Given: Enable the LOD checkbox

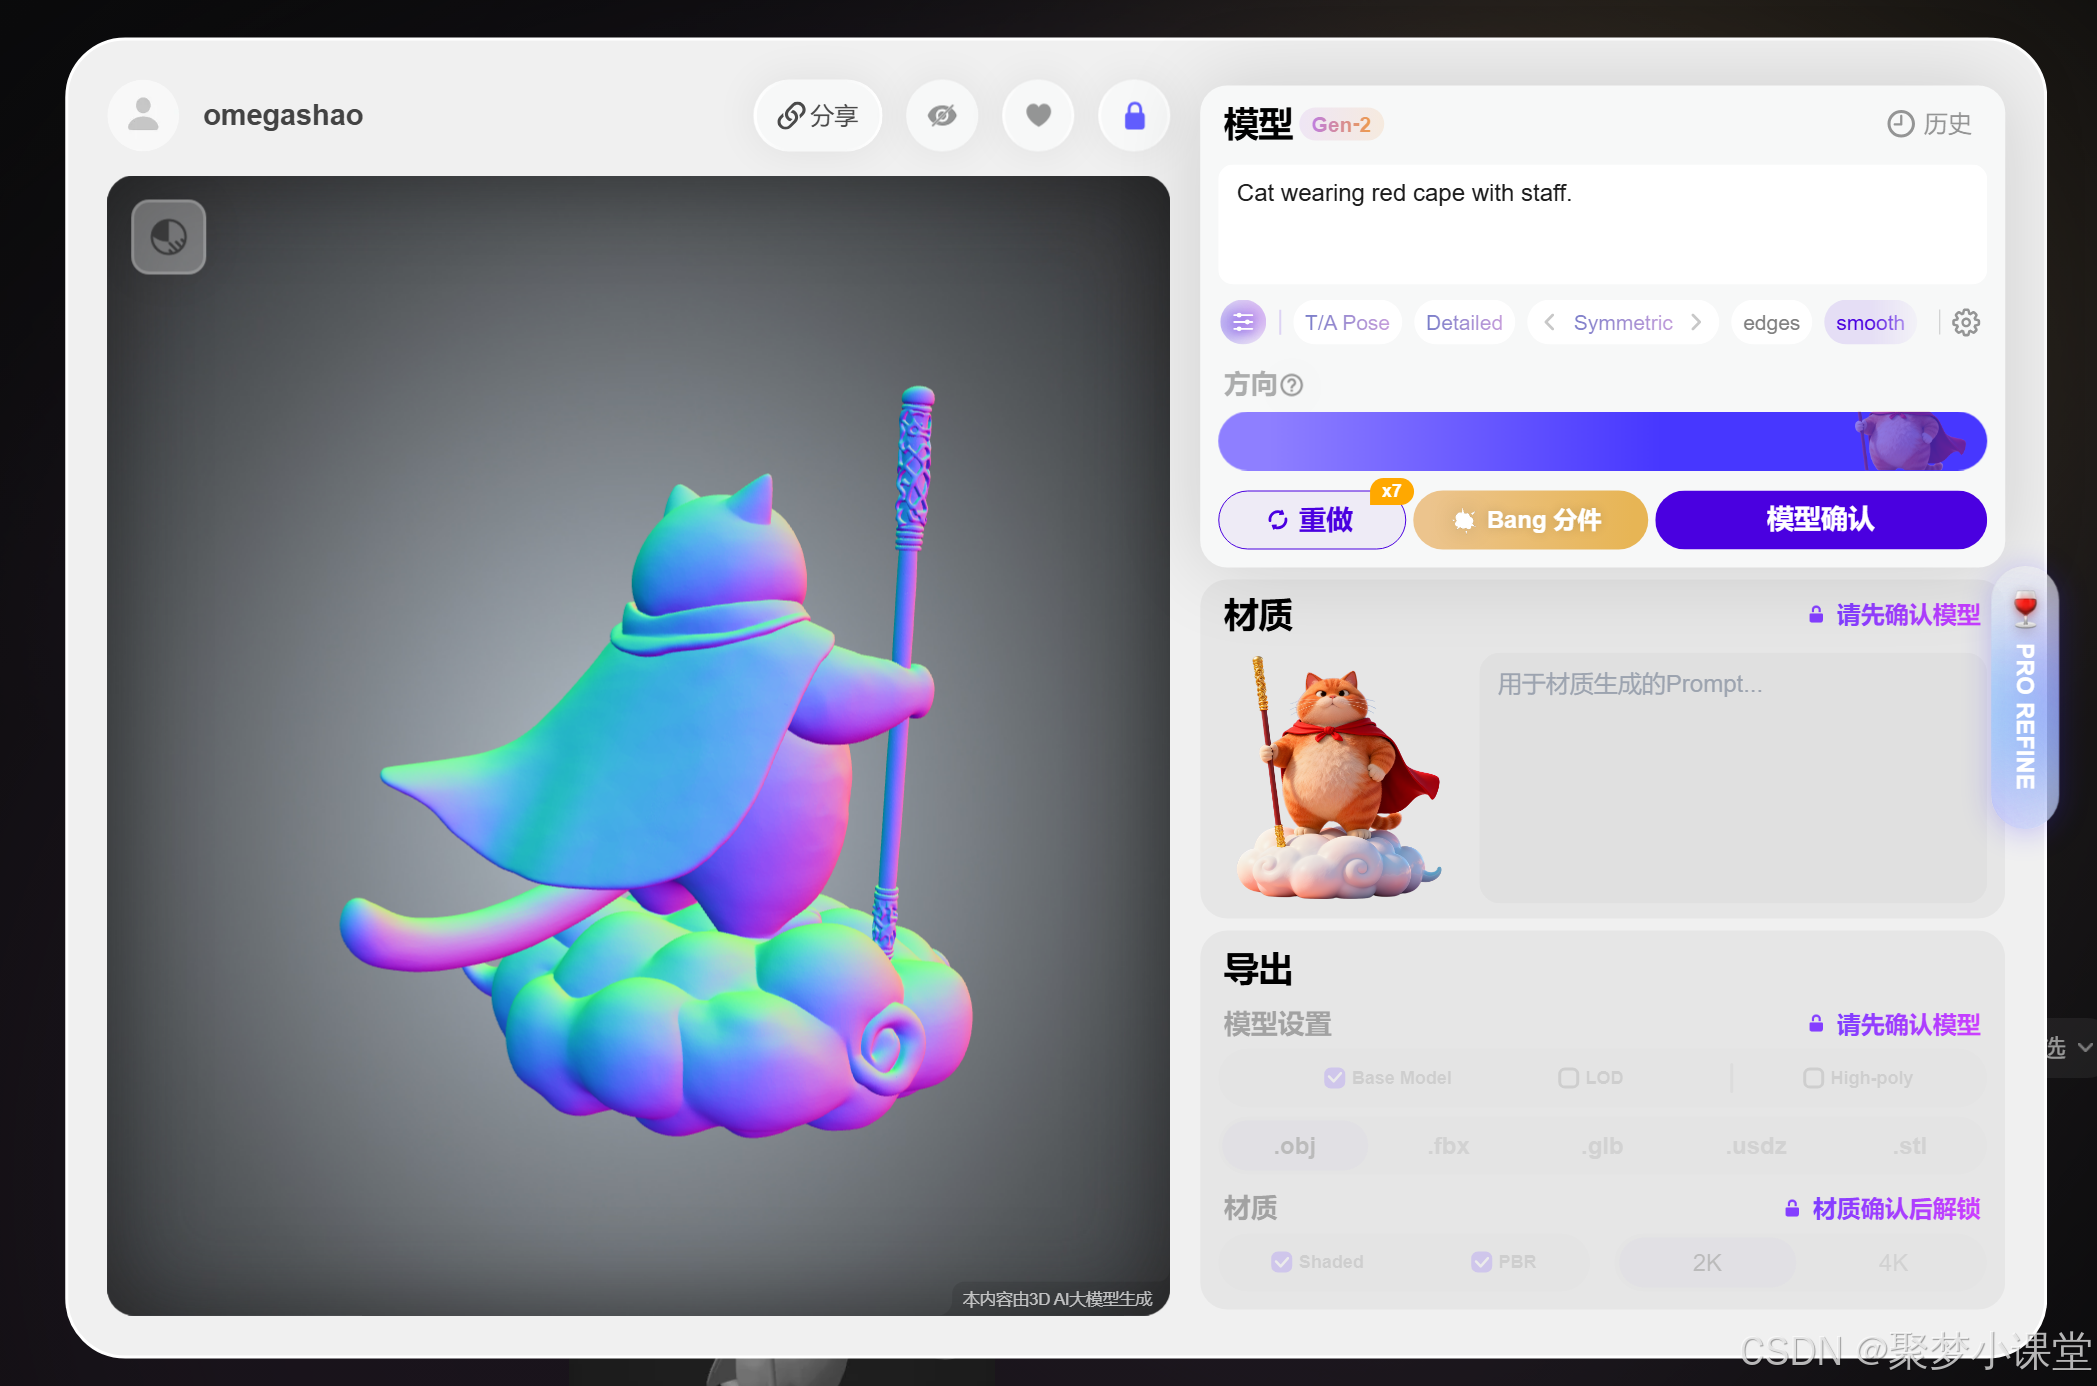Looking at the screenshot, I should pos(1568,1078).
